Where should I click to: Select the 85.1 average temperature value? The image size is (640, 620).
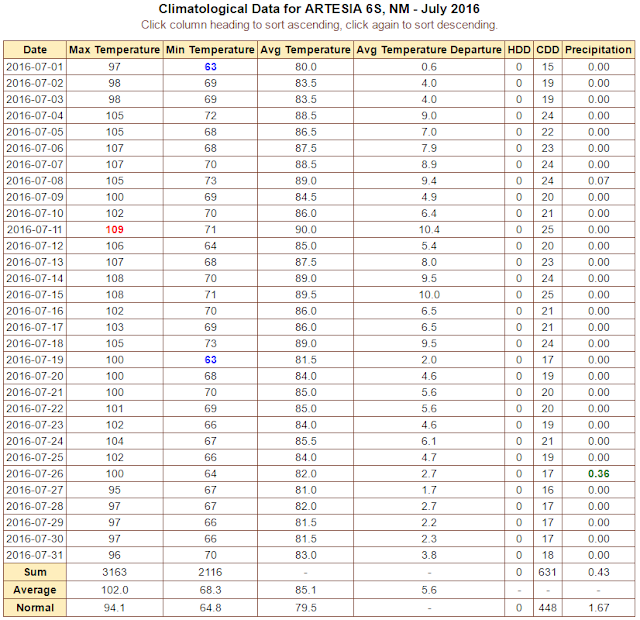305,590
